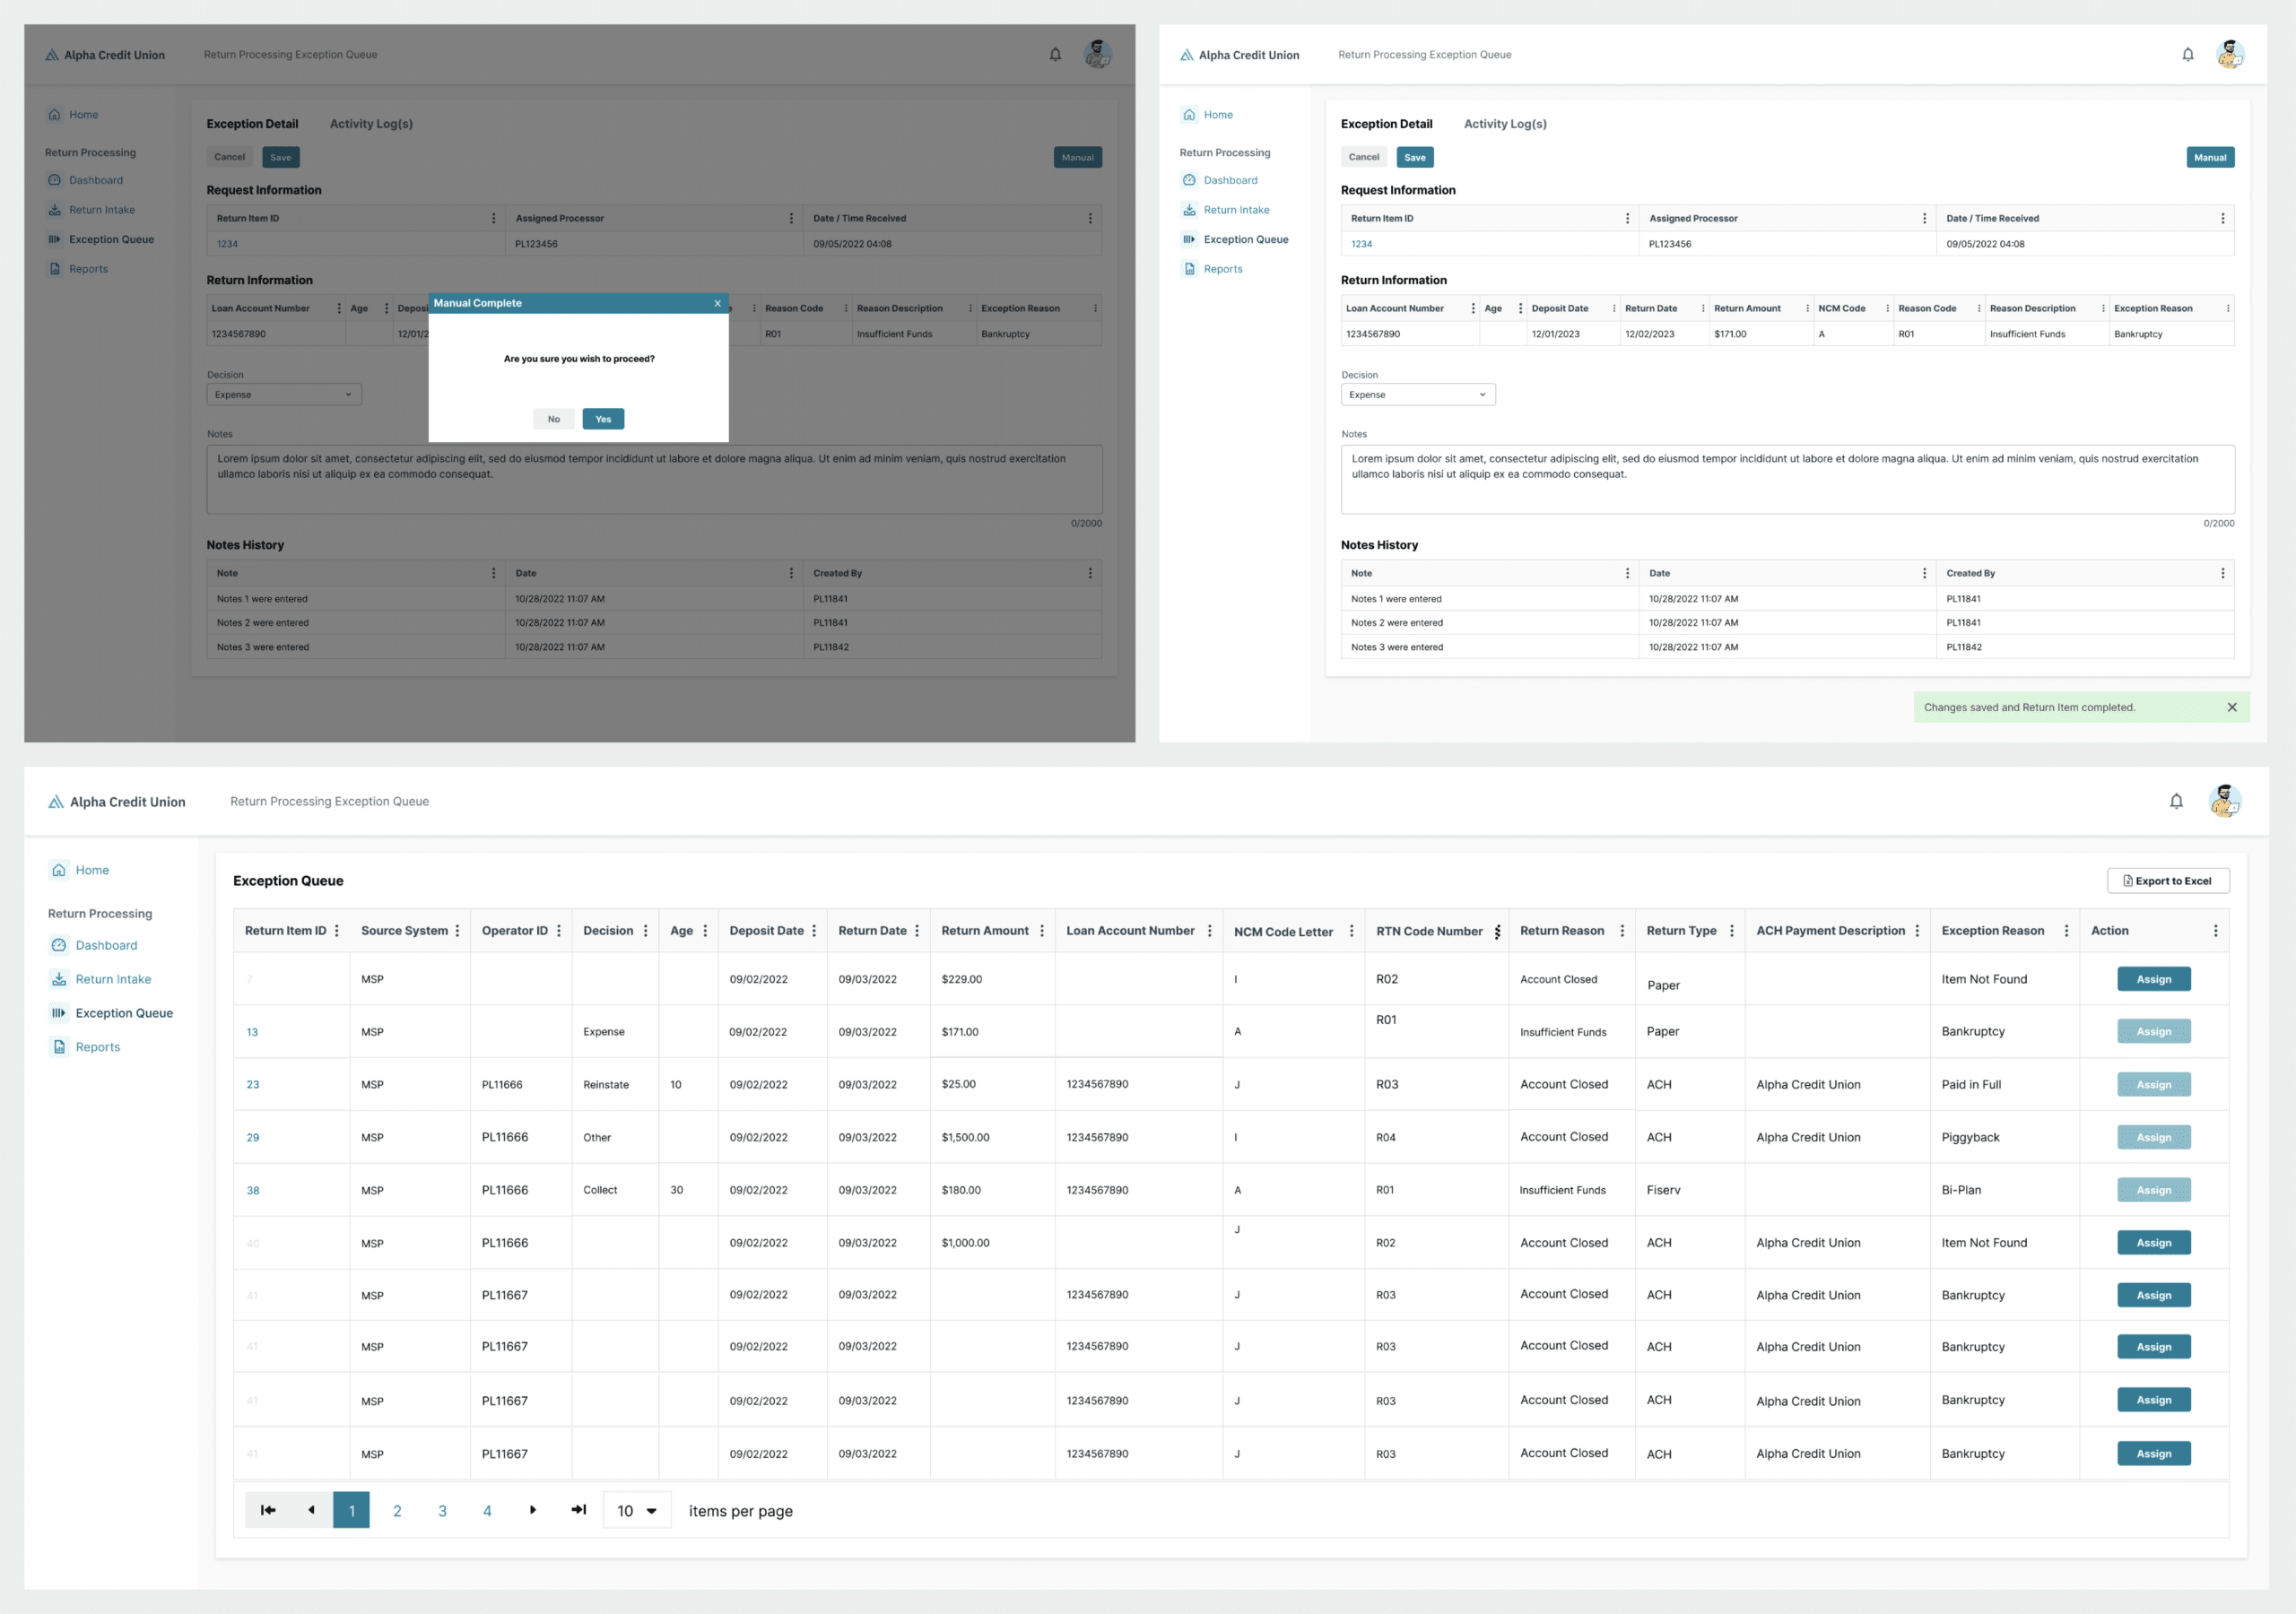Close the Manual Complete dialog
Viewport: 2296px width, 1614px height.
click(717, 303)
